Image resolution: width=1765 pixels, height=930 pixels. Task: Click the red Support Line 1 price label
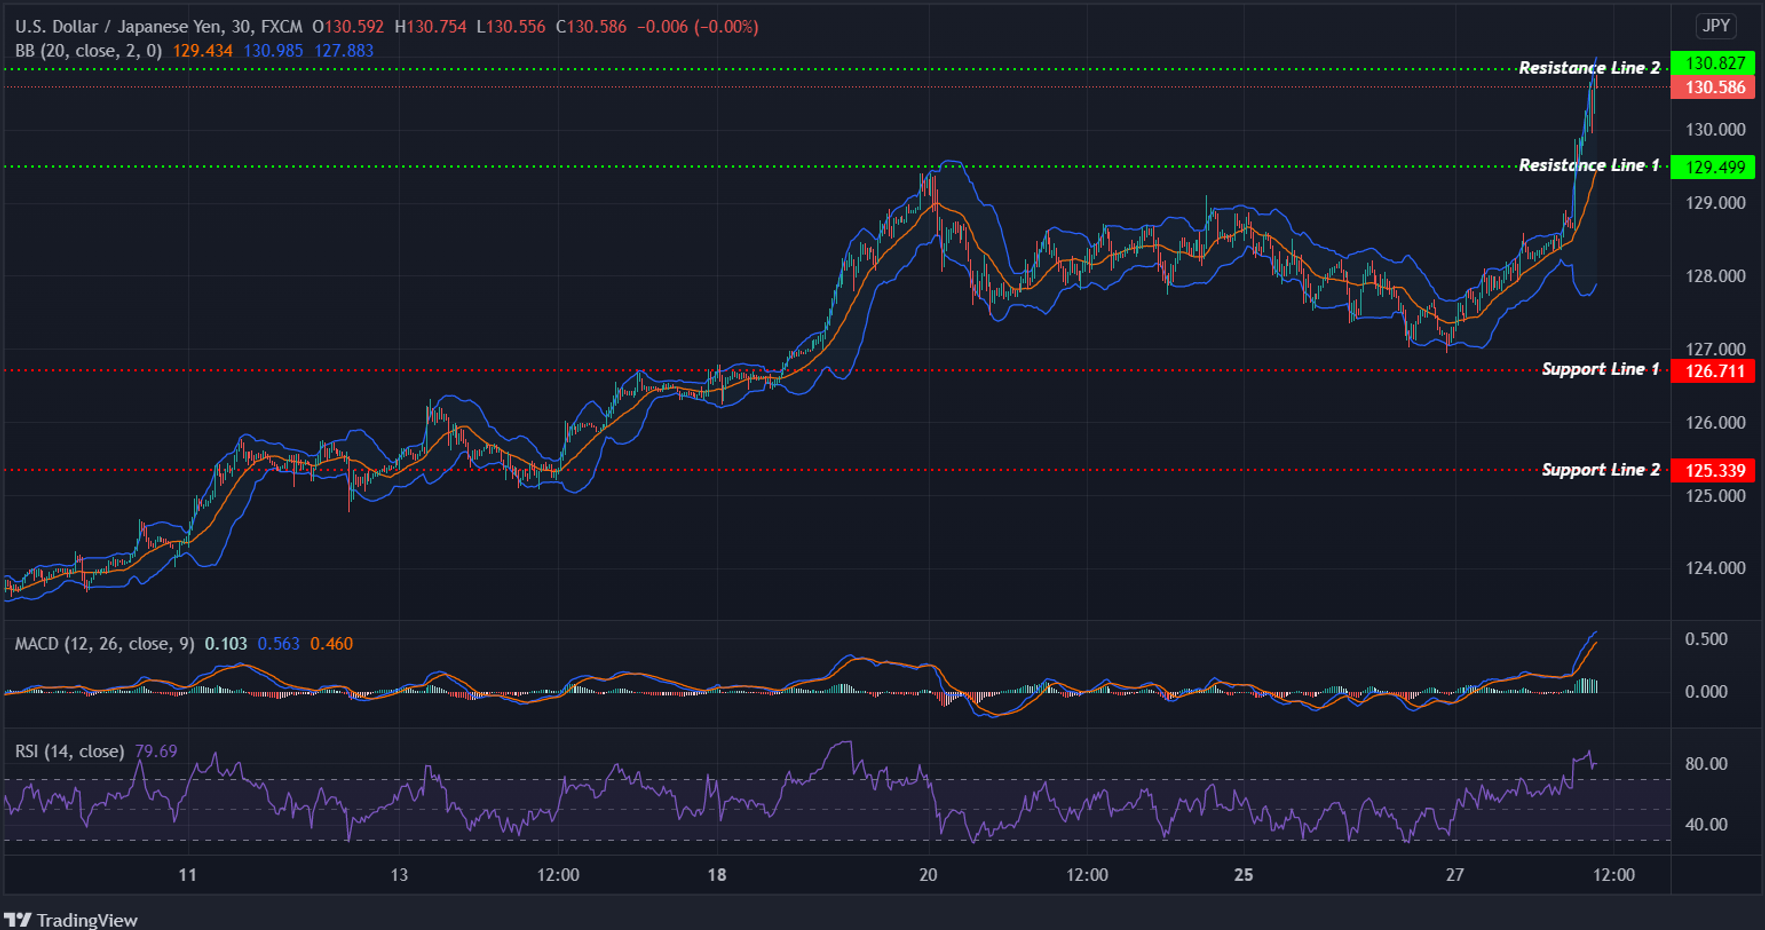[1712, 370]
